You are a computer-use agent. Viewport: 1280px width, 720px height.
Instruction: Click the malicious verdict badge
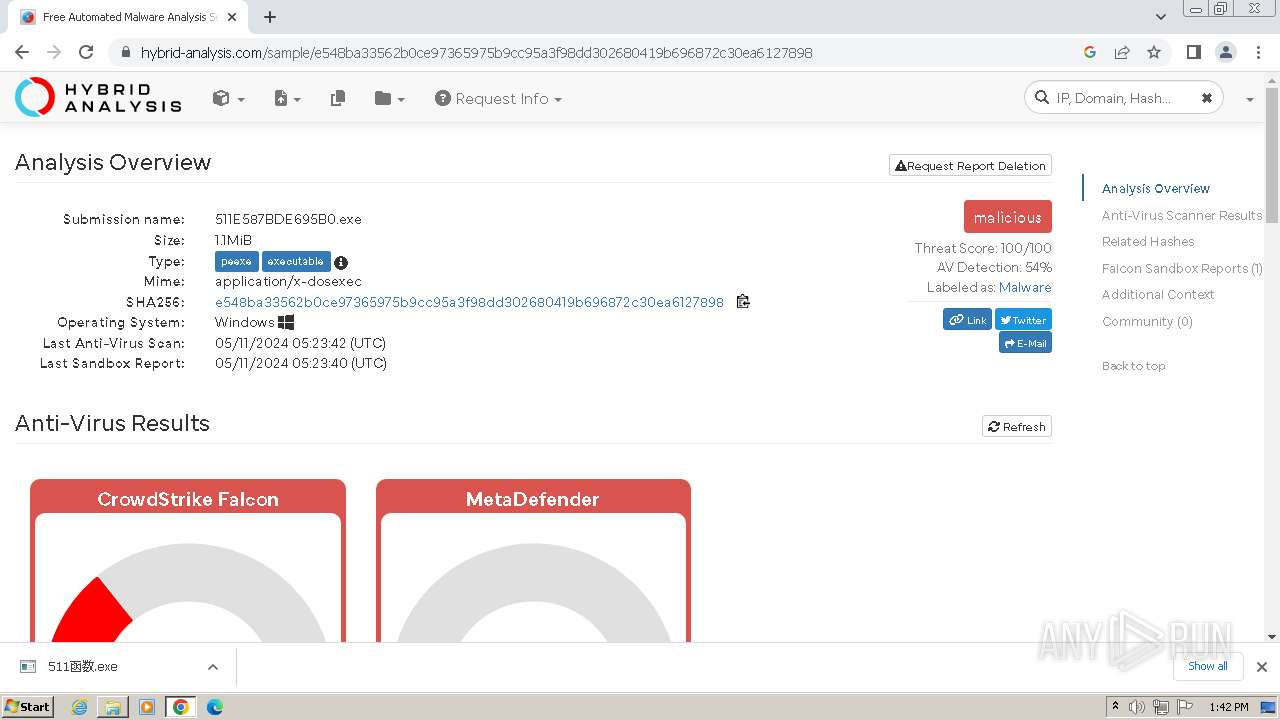point(1007,217)
